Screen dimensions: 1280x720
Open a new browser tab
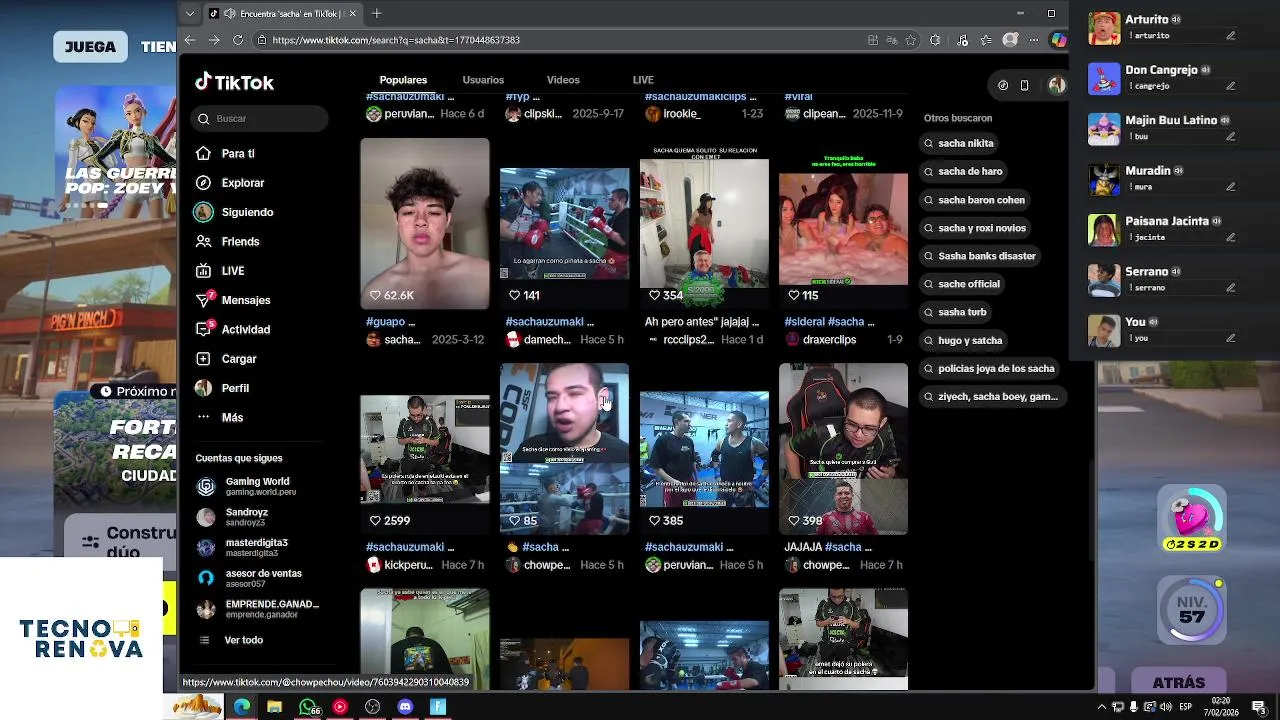click(x=376, y=14)
